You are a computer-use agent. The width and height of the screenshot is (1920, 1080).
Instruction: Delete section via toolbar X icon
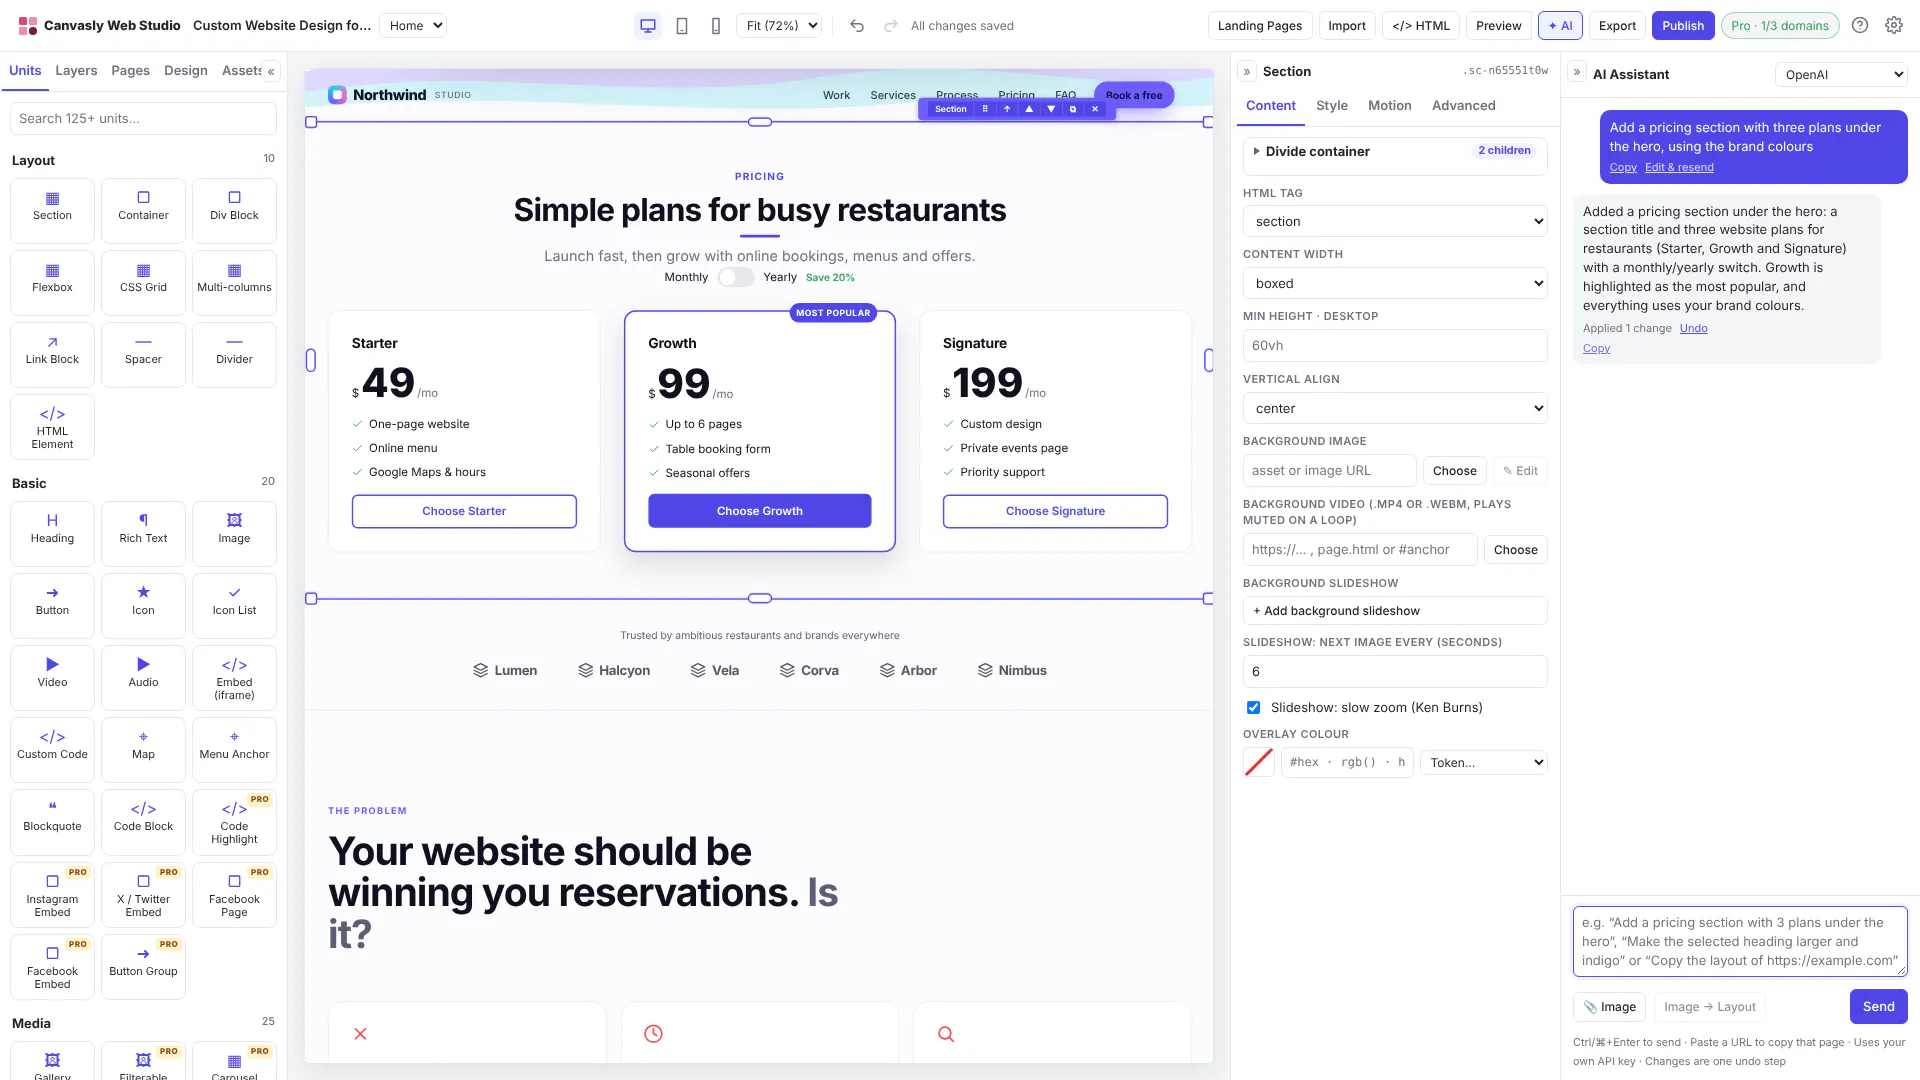[x=1095, y=109]
